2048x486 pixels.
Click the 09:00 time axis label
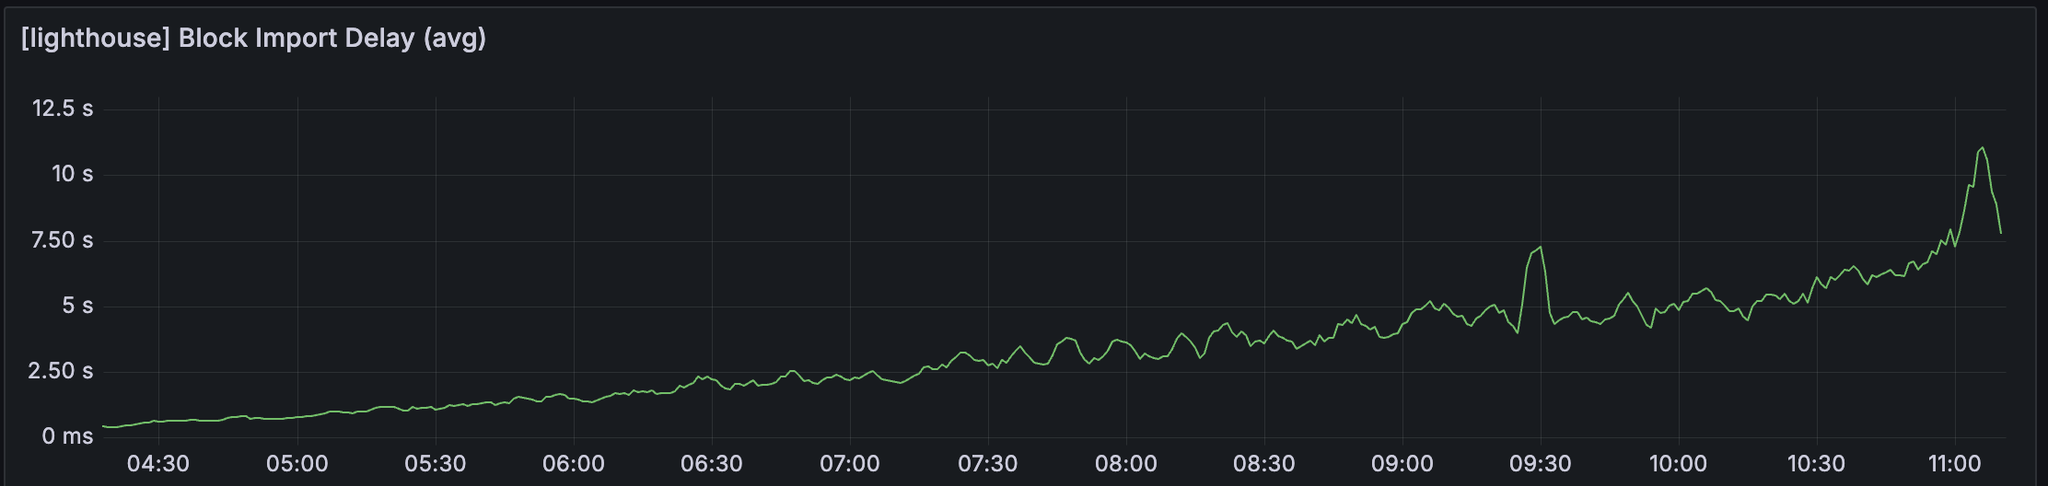(1402, 464)
